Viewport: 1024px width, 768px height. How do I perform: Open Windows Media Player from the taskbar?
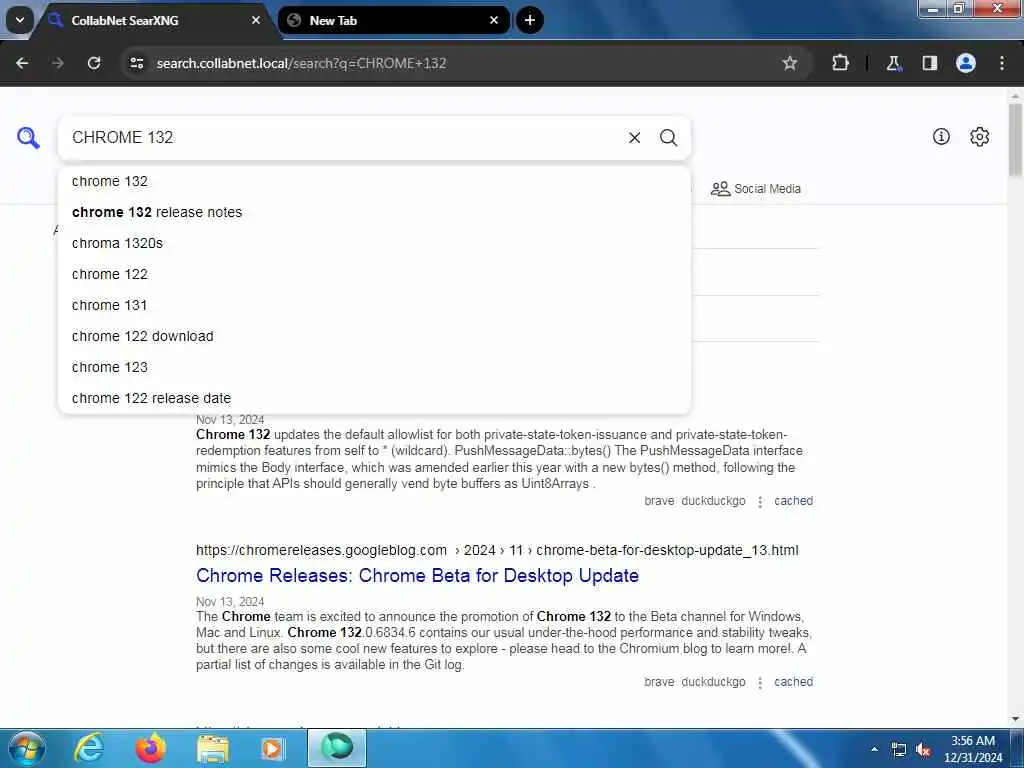(273, 748)
